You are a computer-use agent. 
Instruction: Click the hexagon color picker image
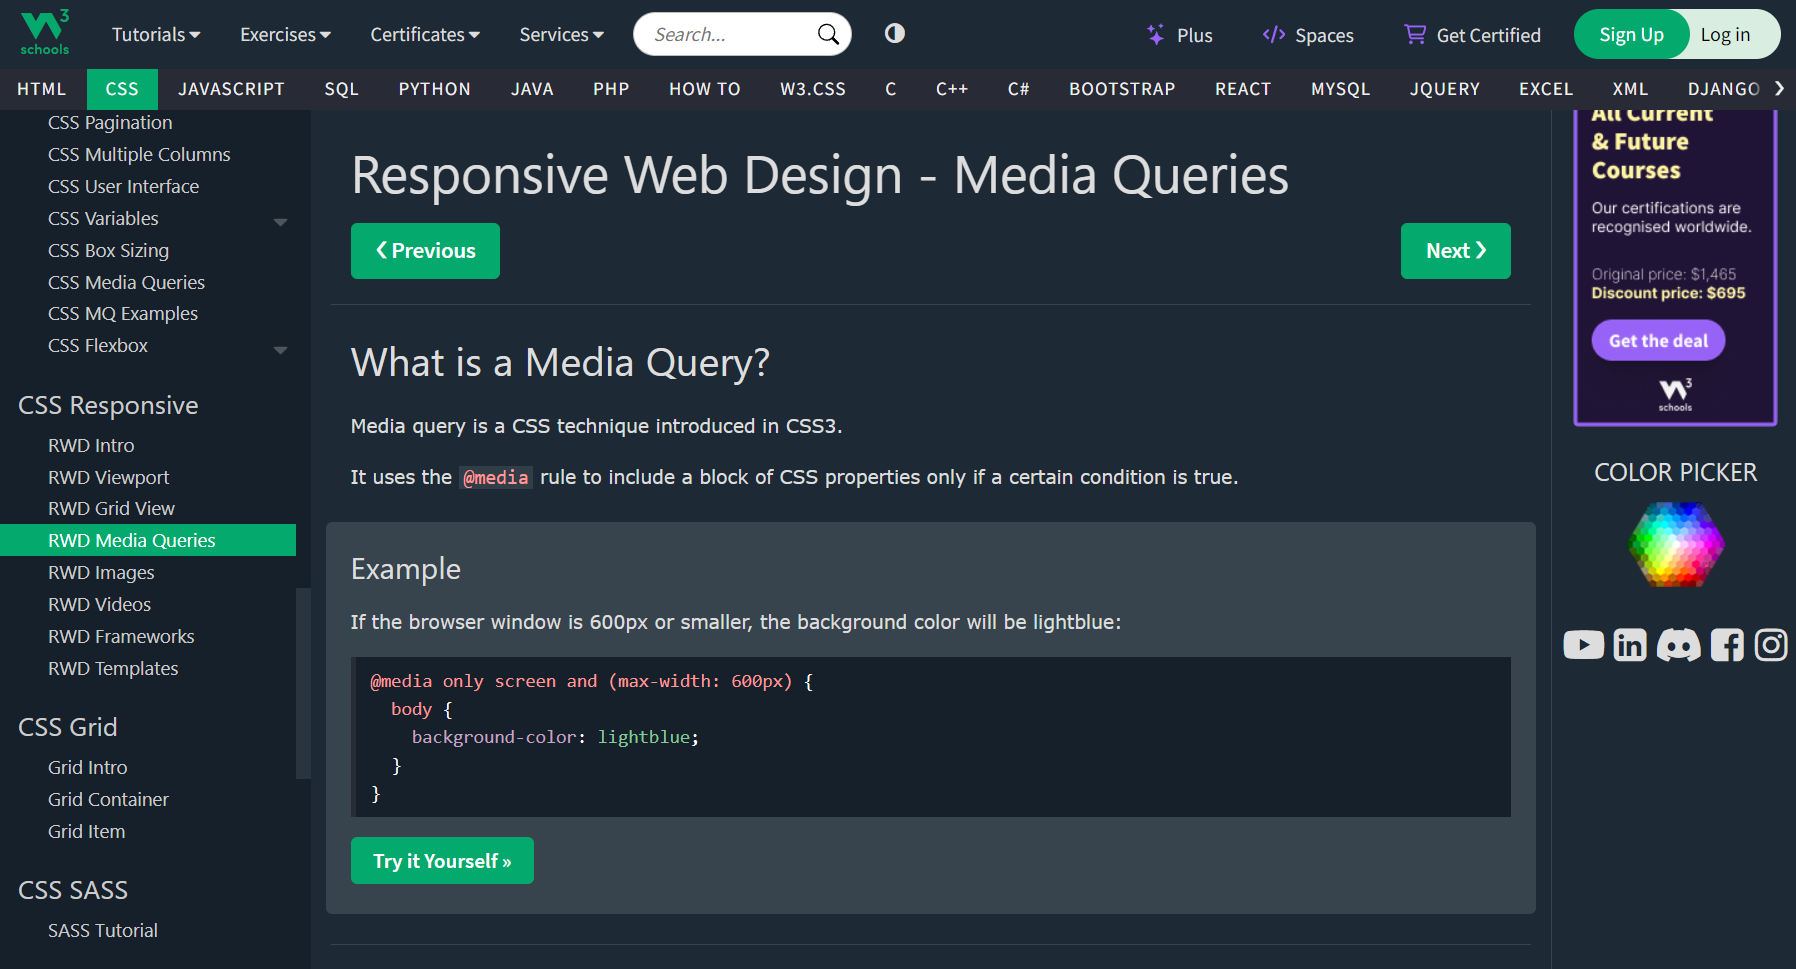point(1676,544)
